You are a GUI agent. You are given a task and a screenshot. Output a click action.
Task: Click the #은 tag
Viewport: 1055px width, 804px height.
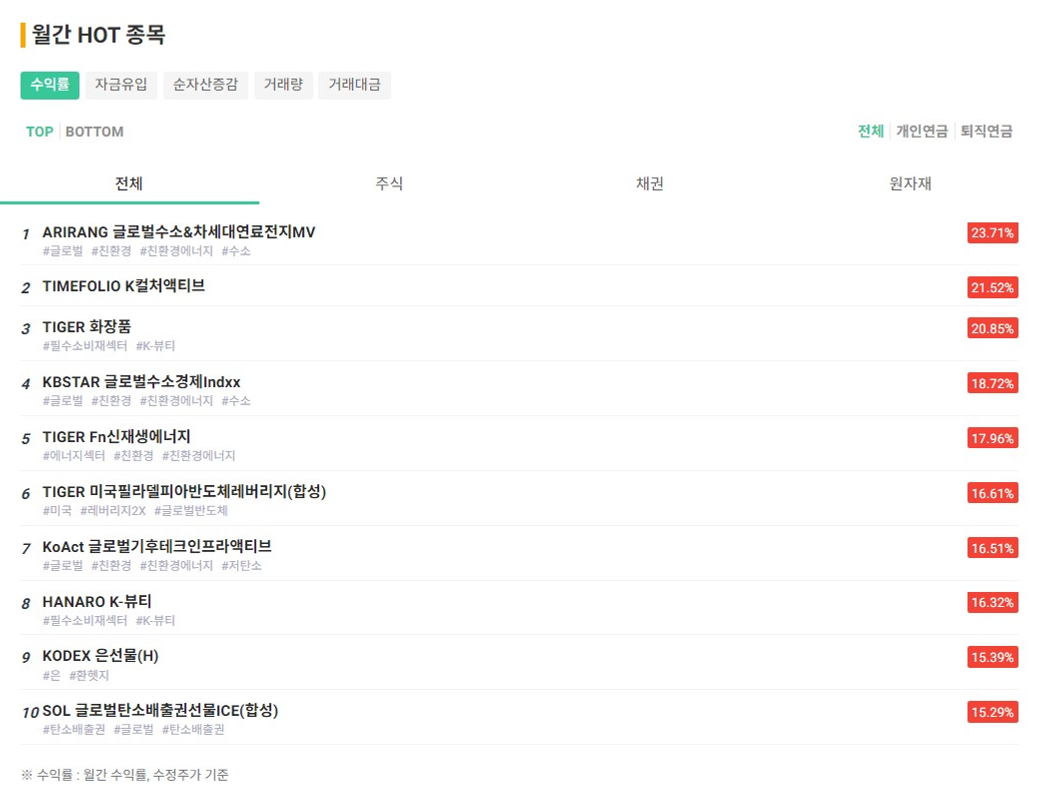click(x=52, y=675)
